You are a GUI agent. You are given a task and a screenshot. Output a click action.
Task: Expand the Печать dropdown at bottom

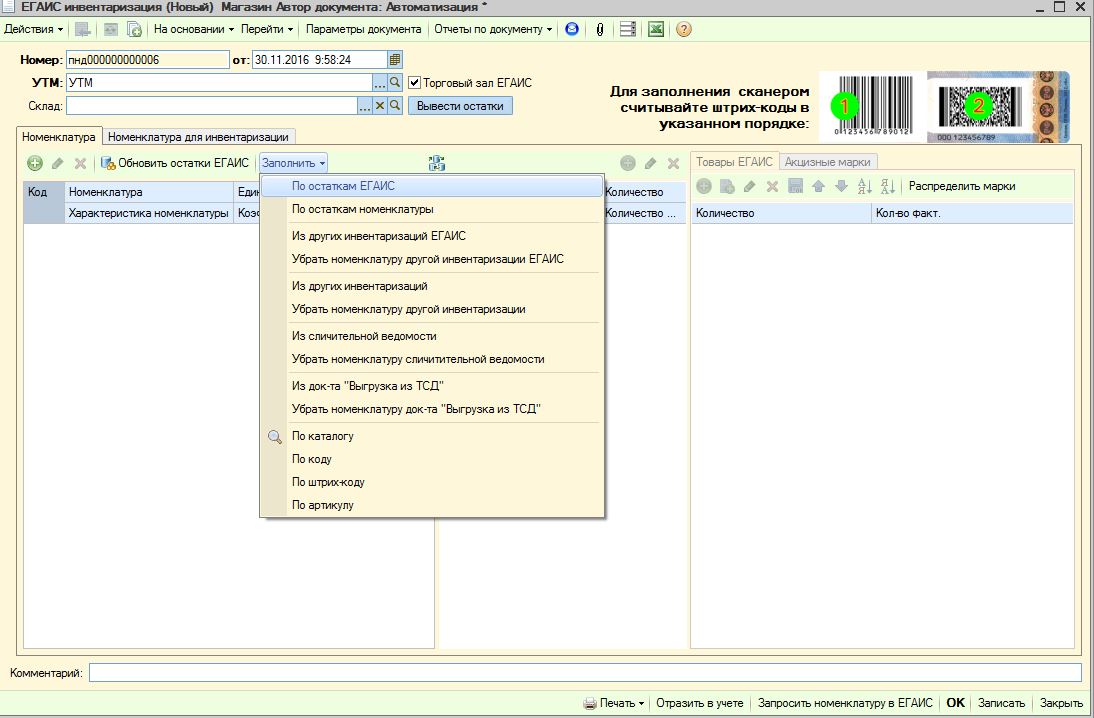pos(614,703)
